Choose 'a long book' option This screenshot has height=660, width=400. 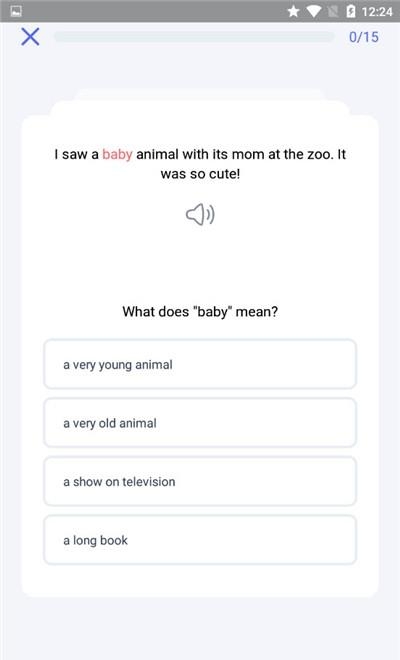pos(200,540)
